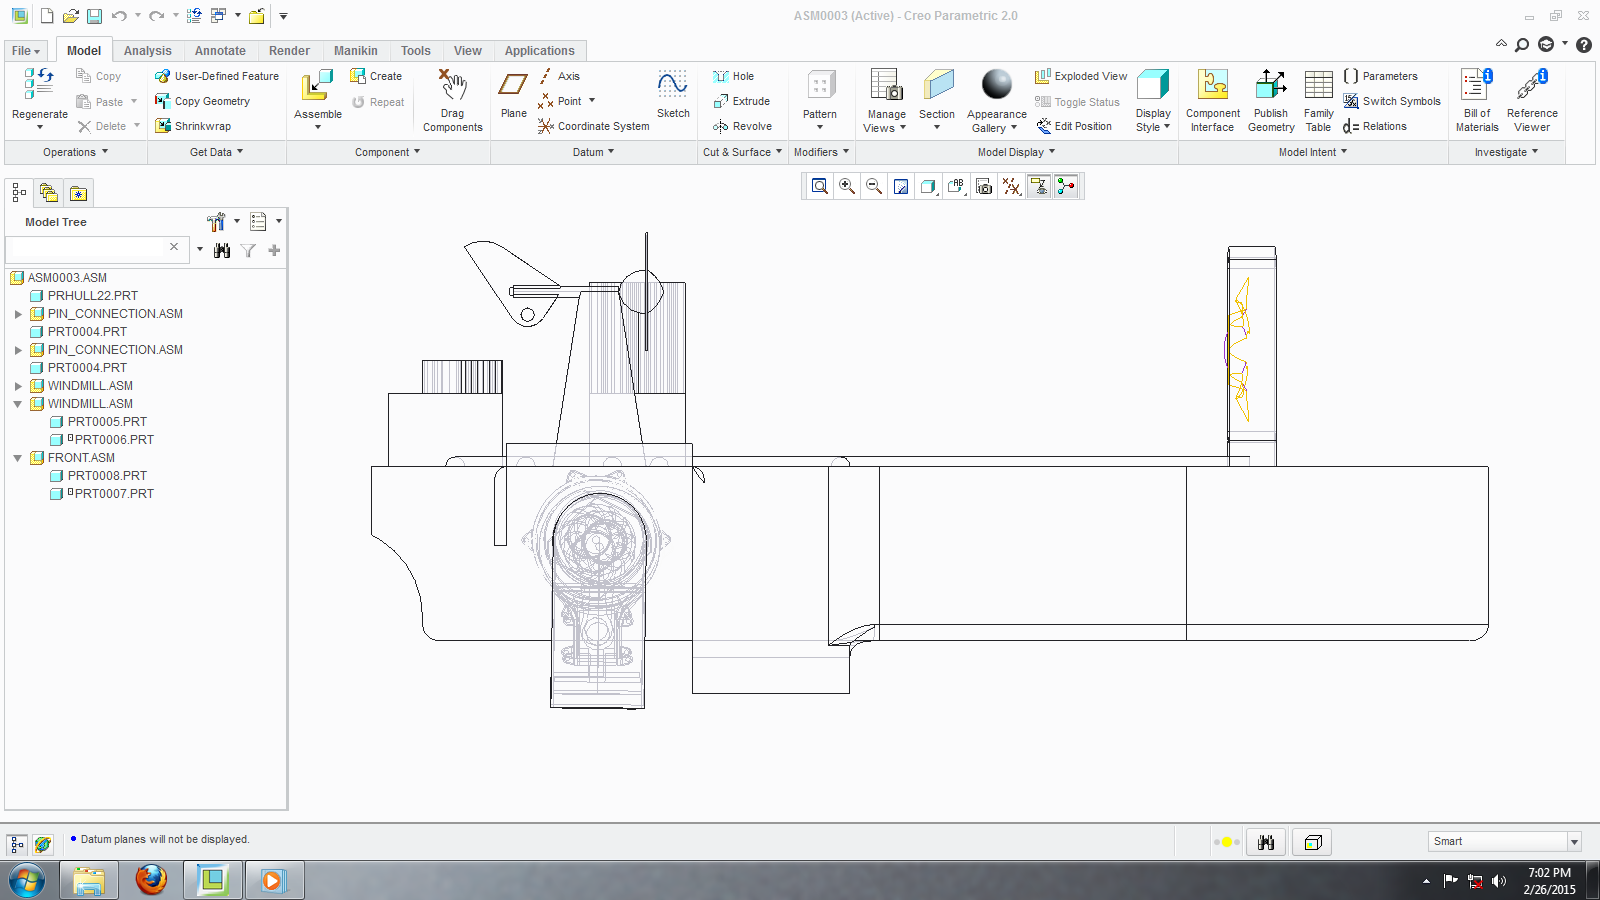Screen dimensions: 1600x900
Task: Expand the Model Display group dropdown
Action: coord(1016,152)
